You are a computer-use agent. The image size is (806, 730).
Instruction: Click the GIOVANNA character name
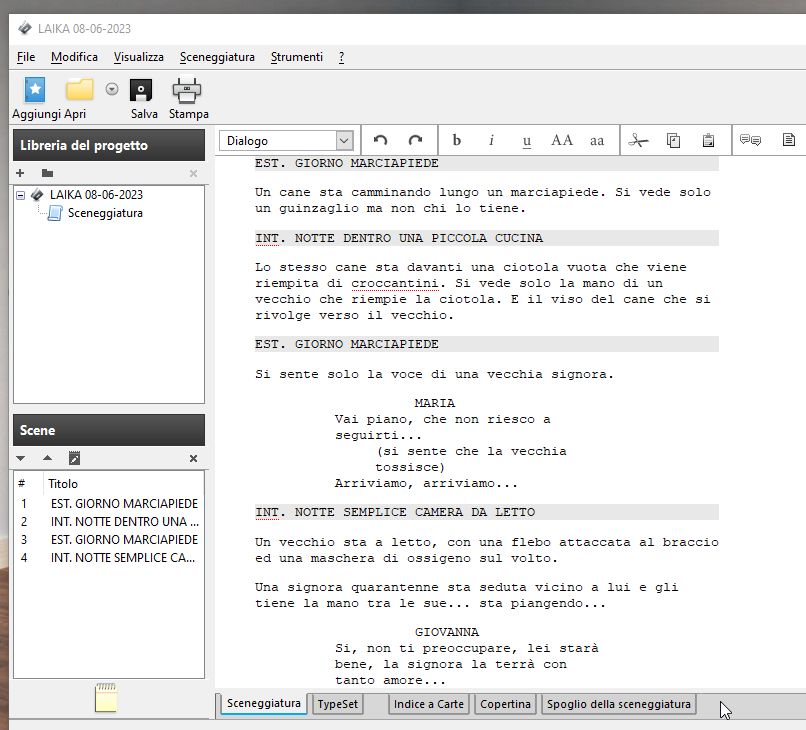pos(447,632)
